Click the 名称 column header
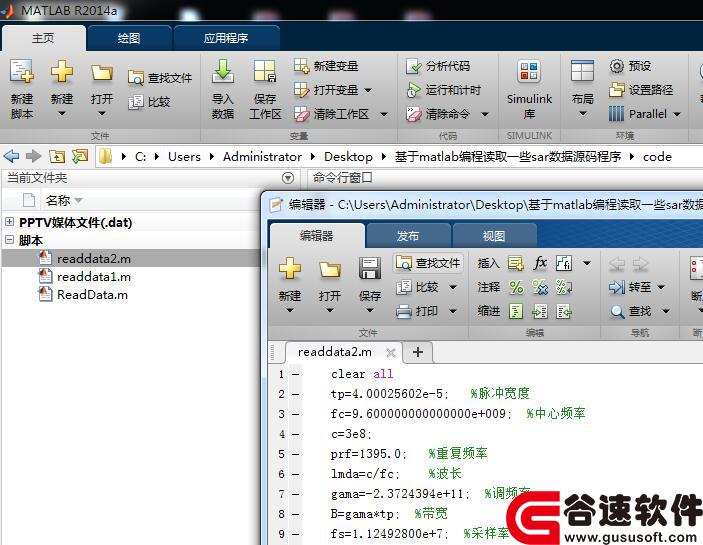 pos(58,200)
